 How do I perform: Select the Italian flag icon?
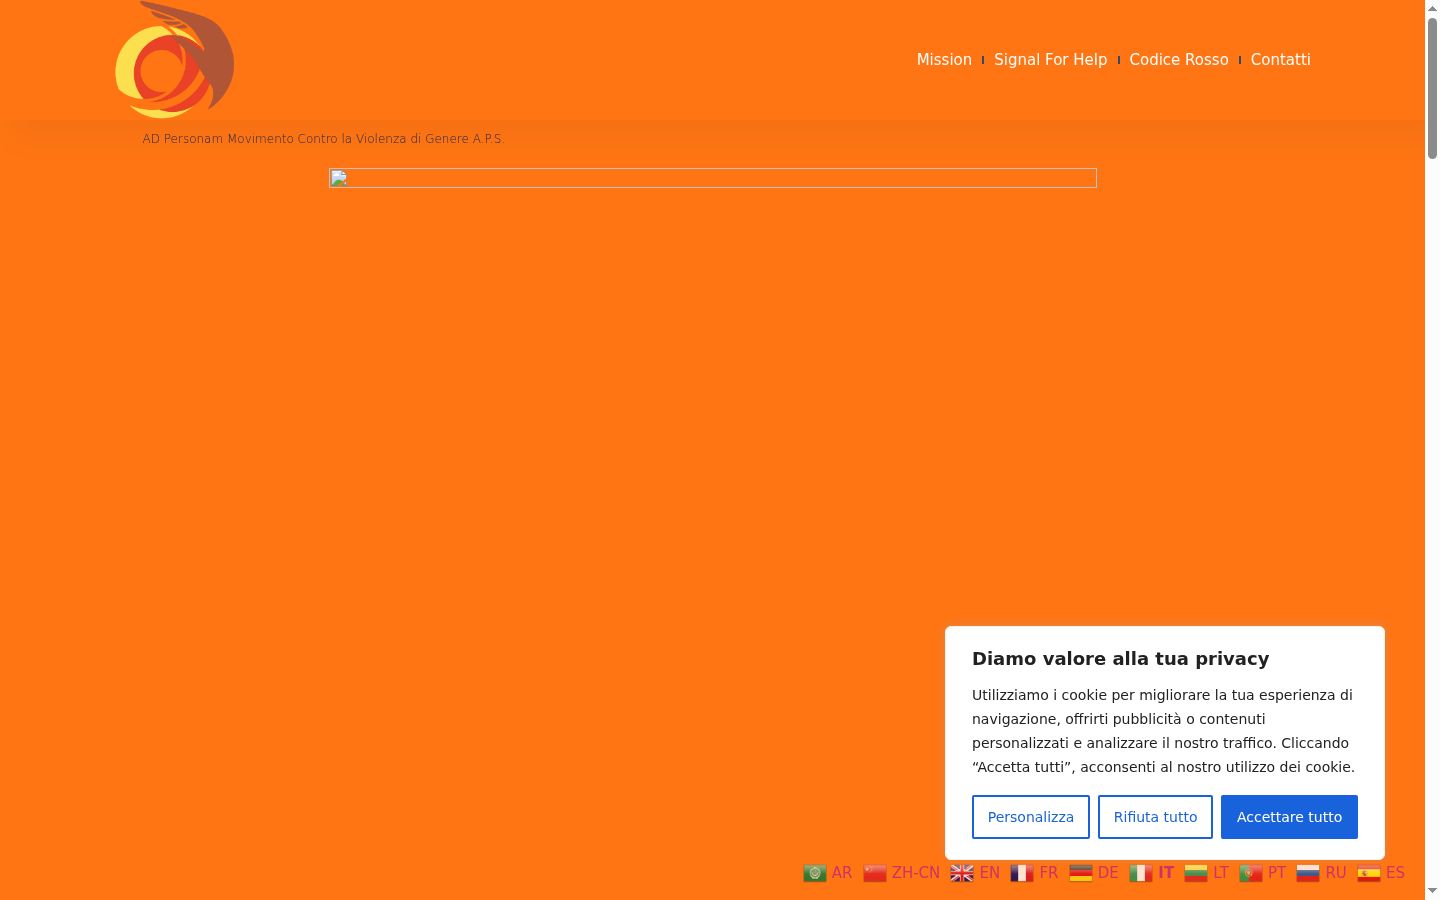click(1141, 873)
